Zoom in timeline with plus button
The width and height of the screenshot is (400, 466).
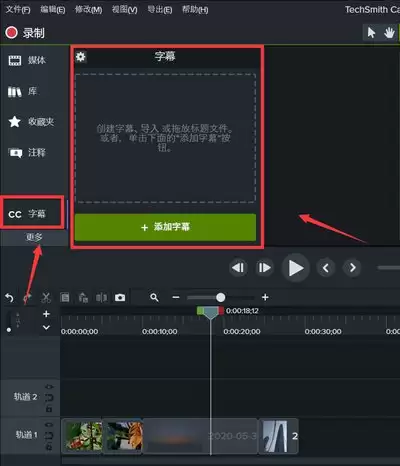click(265, 297)
